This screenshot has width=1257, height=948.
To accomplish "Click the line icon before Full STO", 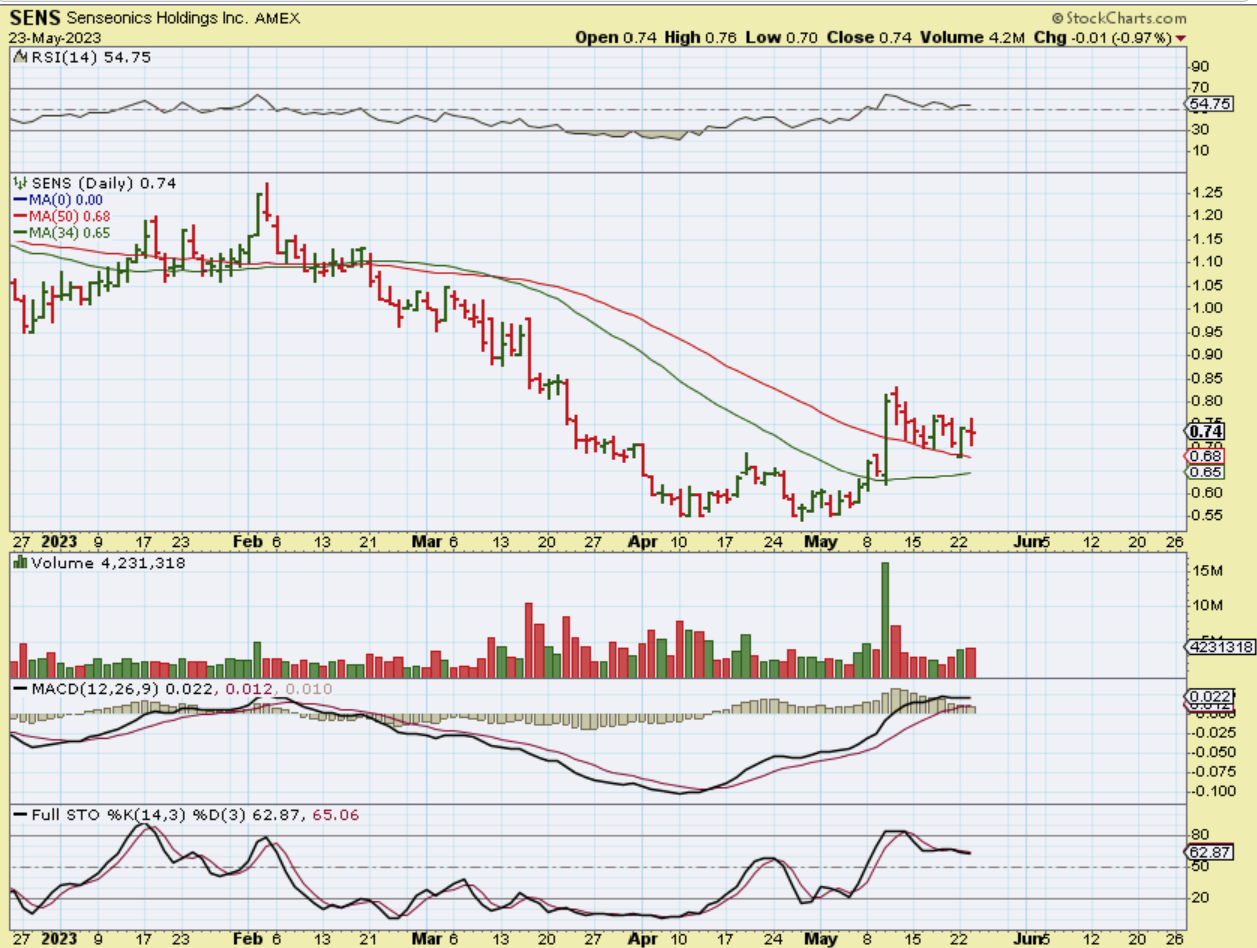I will 20,815.
